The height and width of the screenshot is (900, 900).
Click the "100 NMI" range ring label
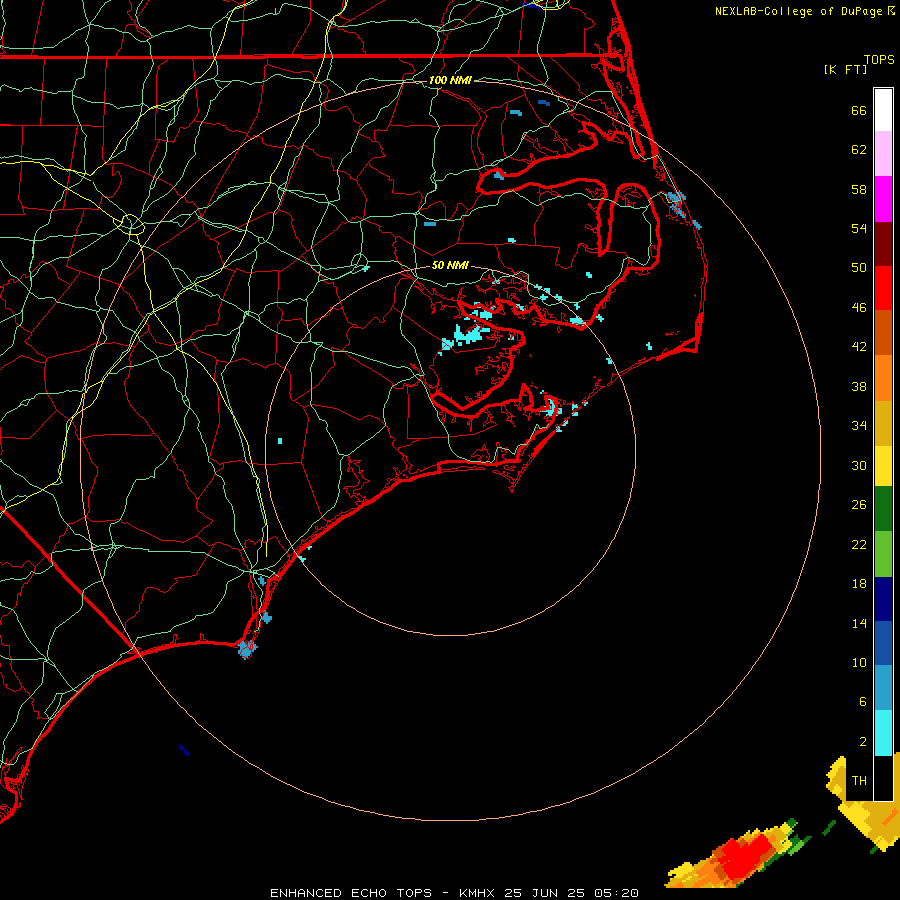pos(450,80)
